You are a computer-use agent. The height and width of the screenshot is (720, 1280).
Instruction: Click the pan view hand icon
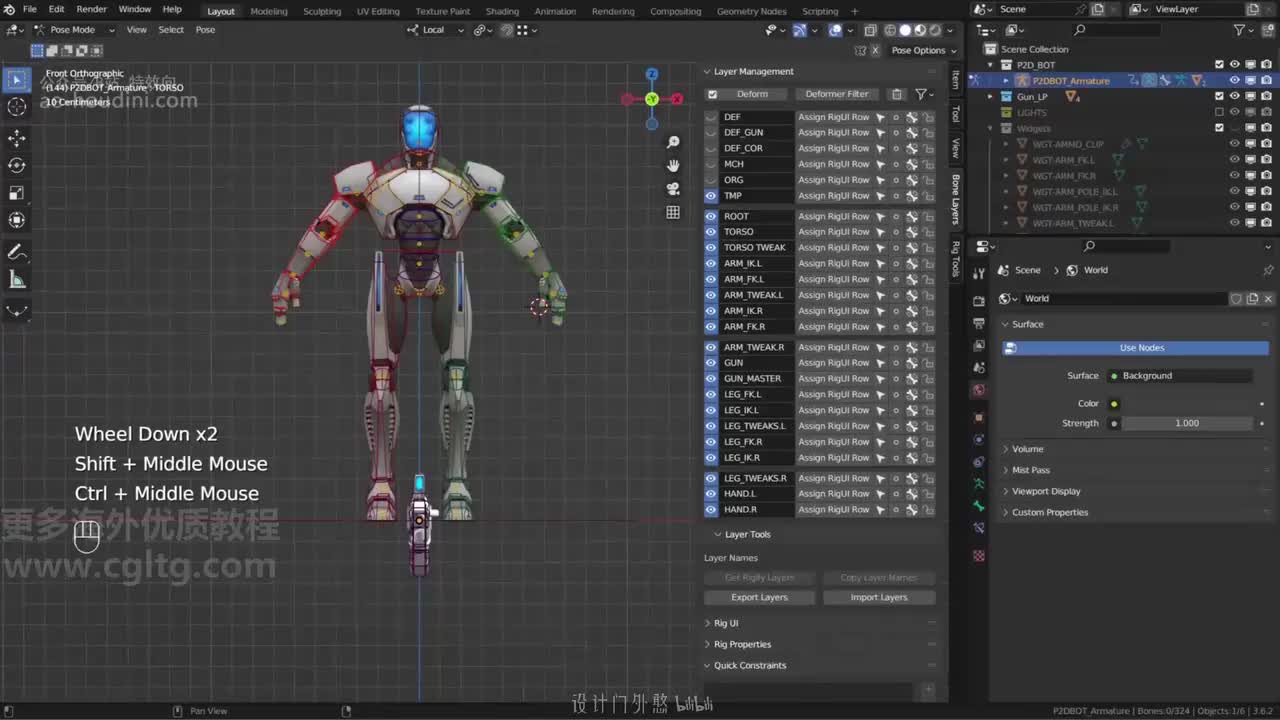[x=673, y=166]
